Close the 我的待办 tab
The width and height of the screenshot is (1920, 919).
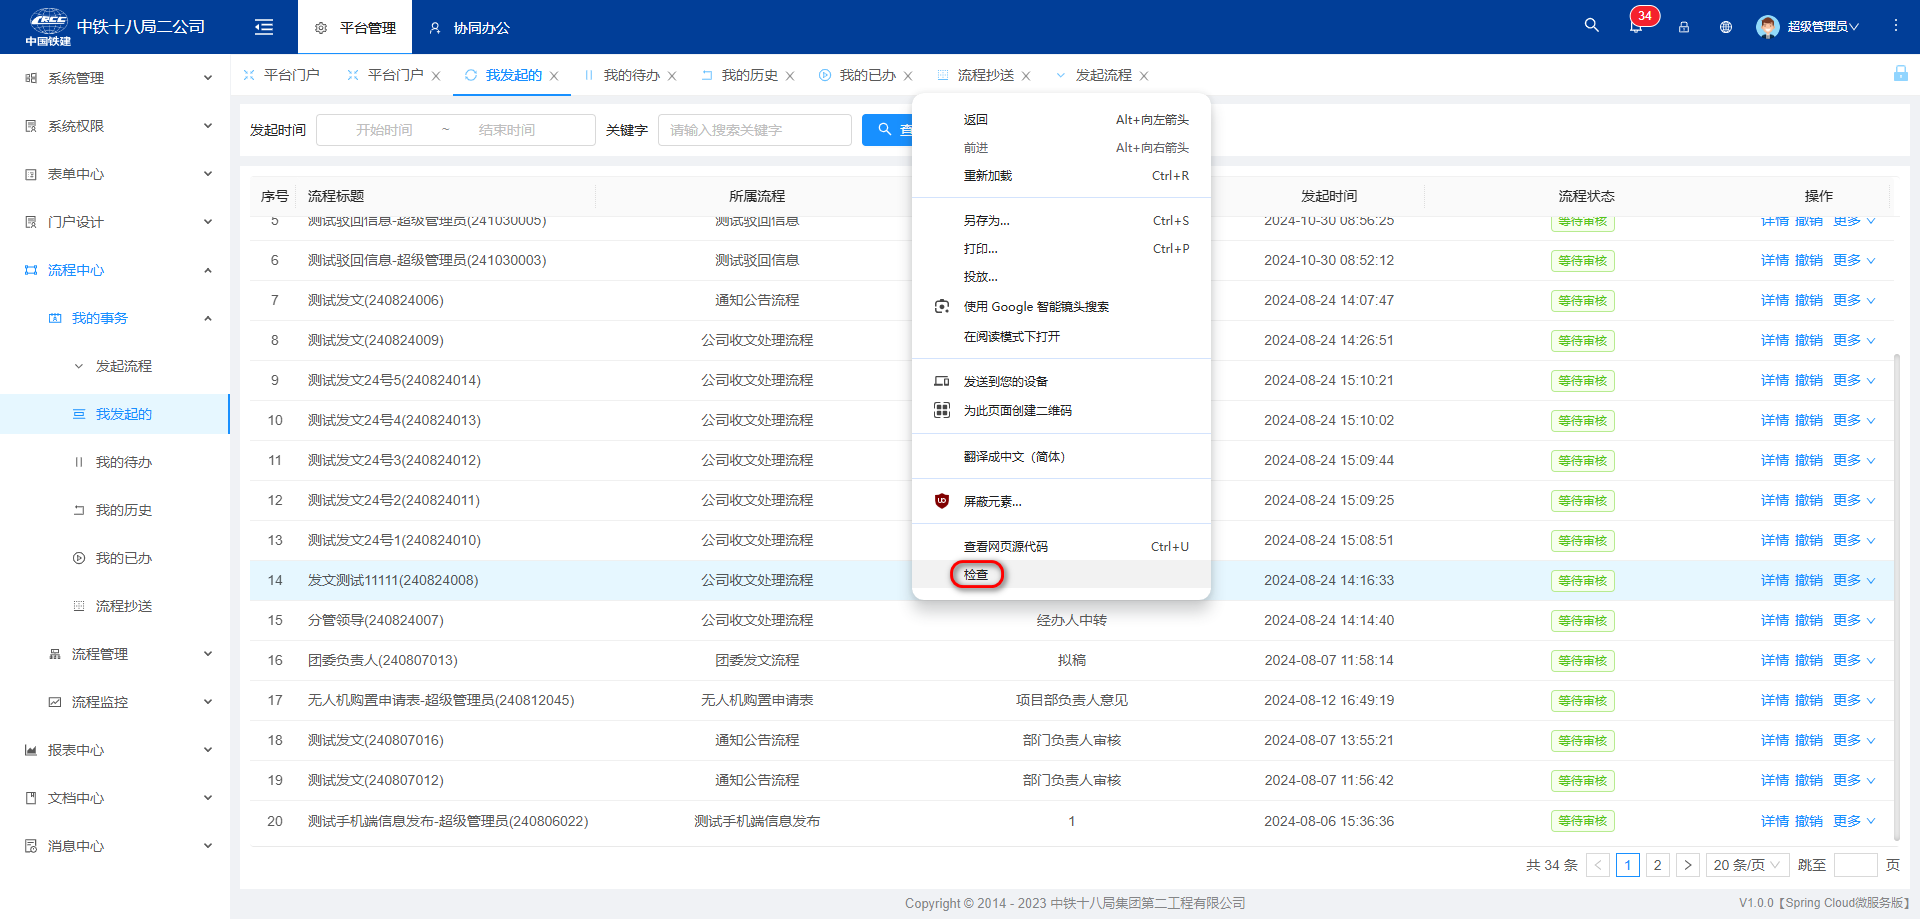pyautogui.click(x=672, y=76)
